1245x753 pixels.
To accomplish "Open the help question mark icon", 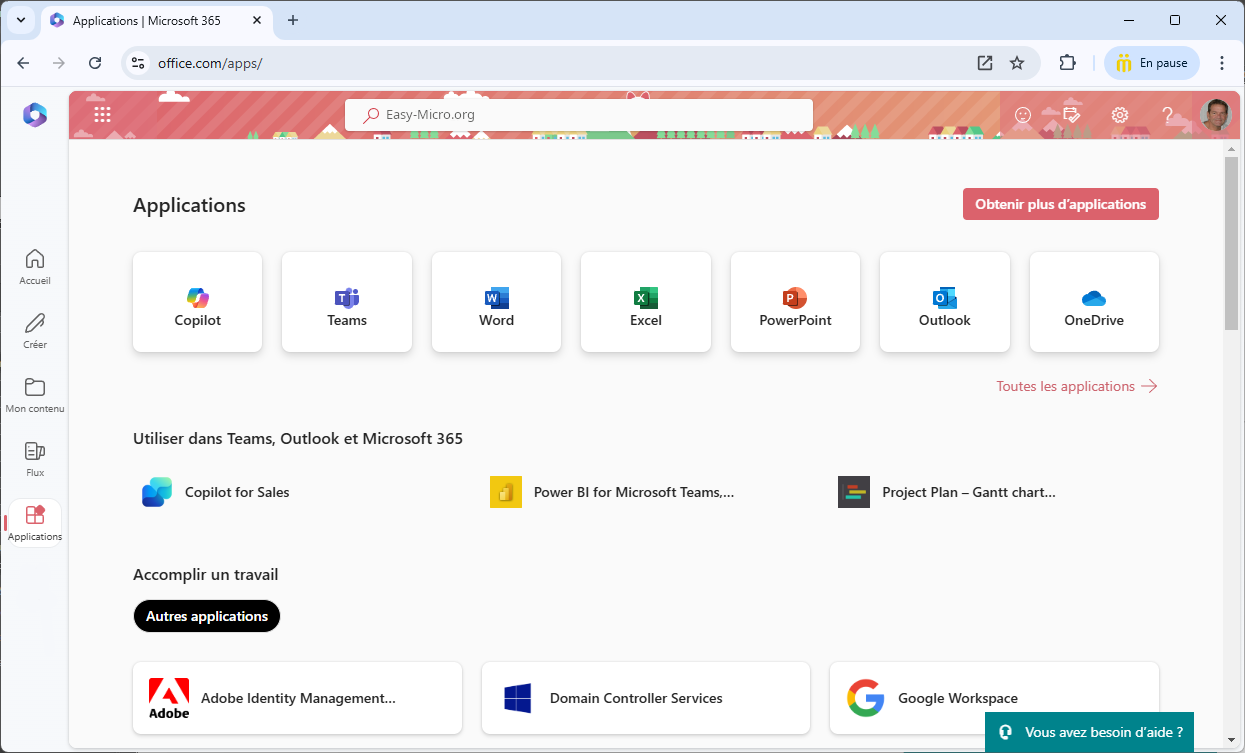I will (x=1167, y=115).
